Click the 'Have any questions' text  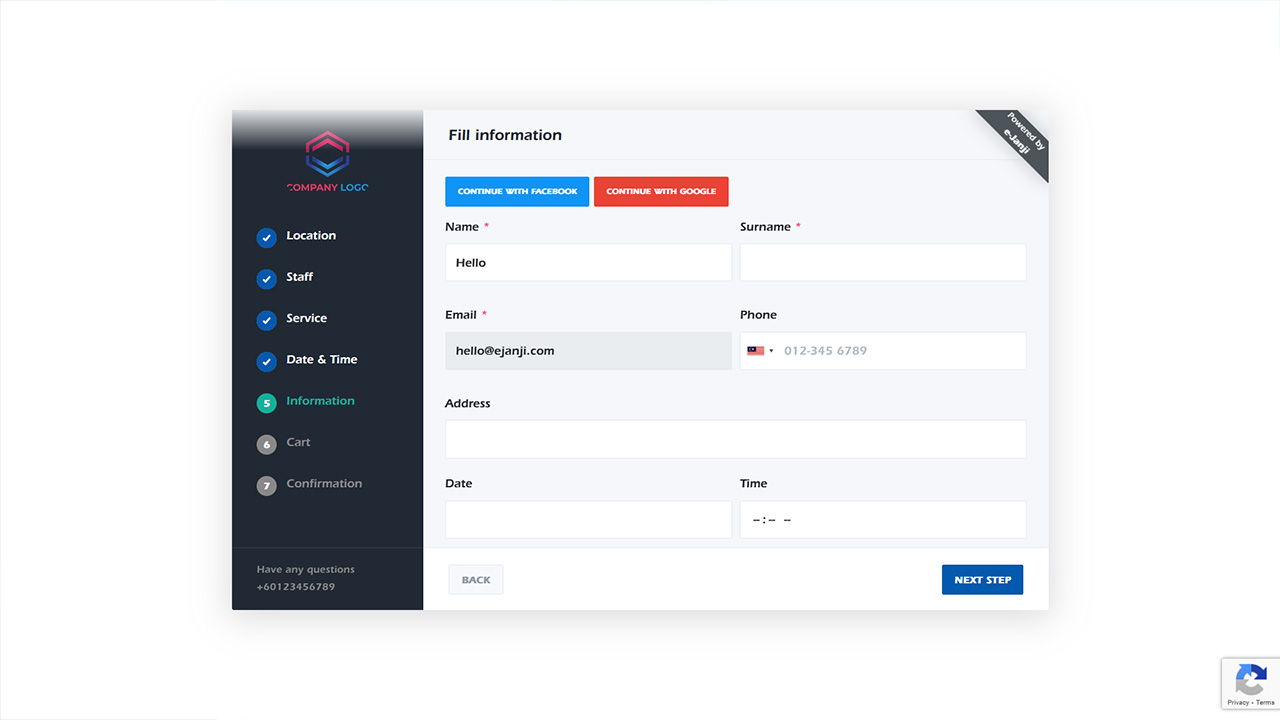pos(306,570)
